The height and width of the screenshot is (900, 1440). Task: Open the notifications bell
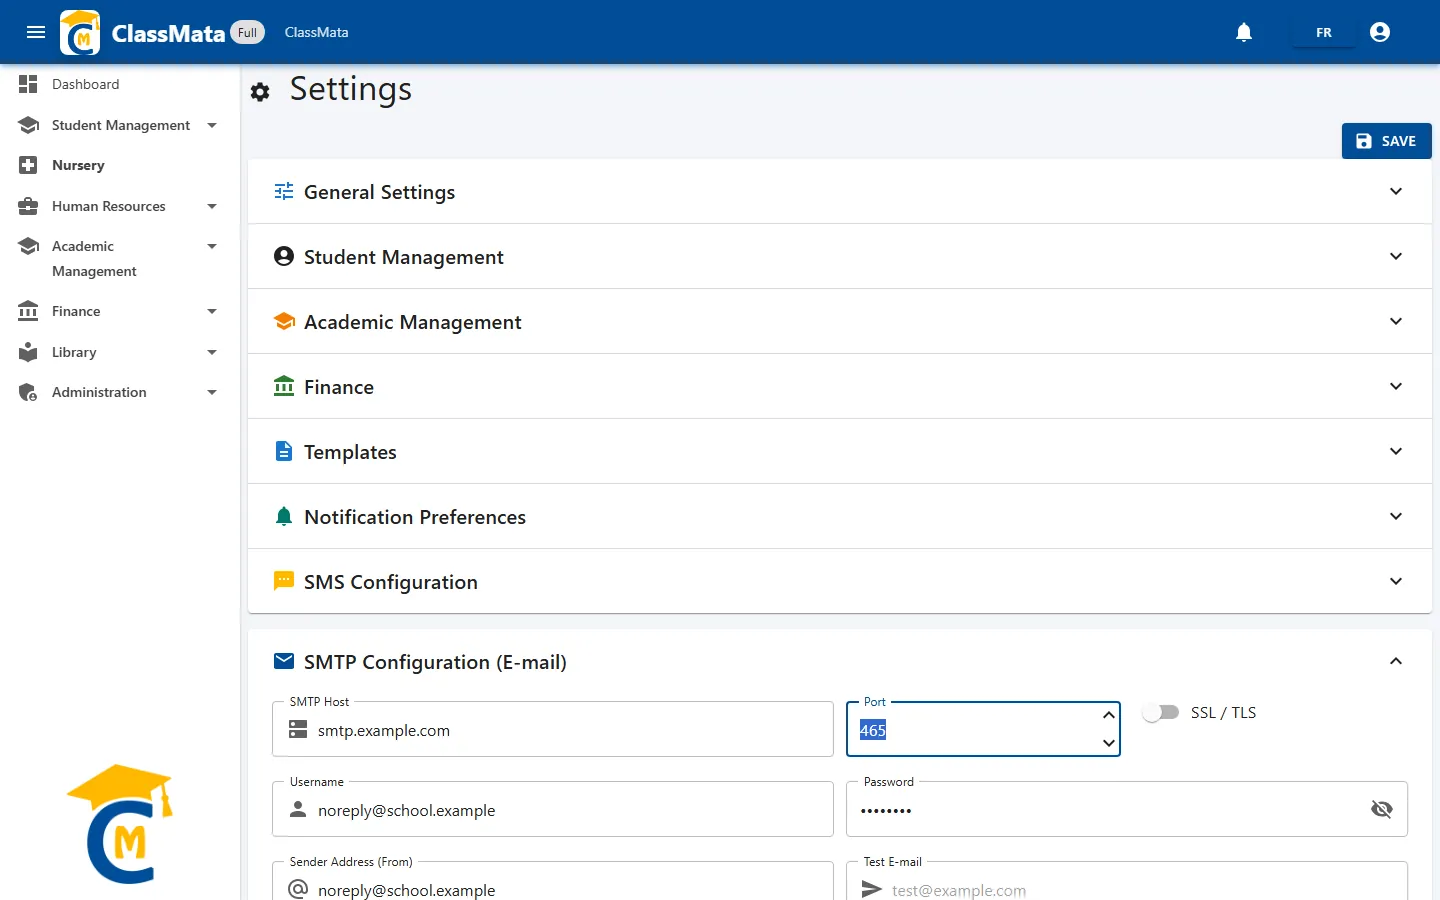[1244, 32]
